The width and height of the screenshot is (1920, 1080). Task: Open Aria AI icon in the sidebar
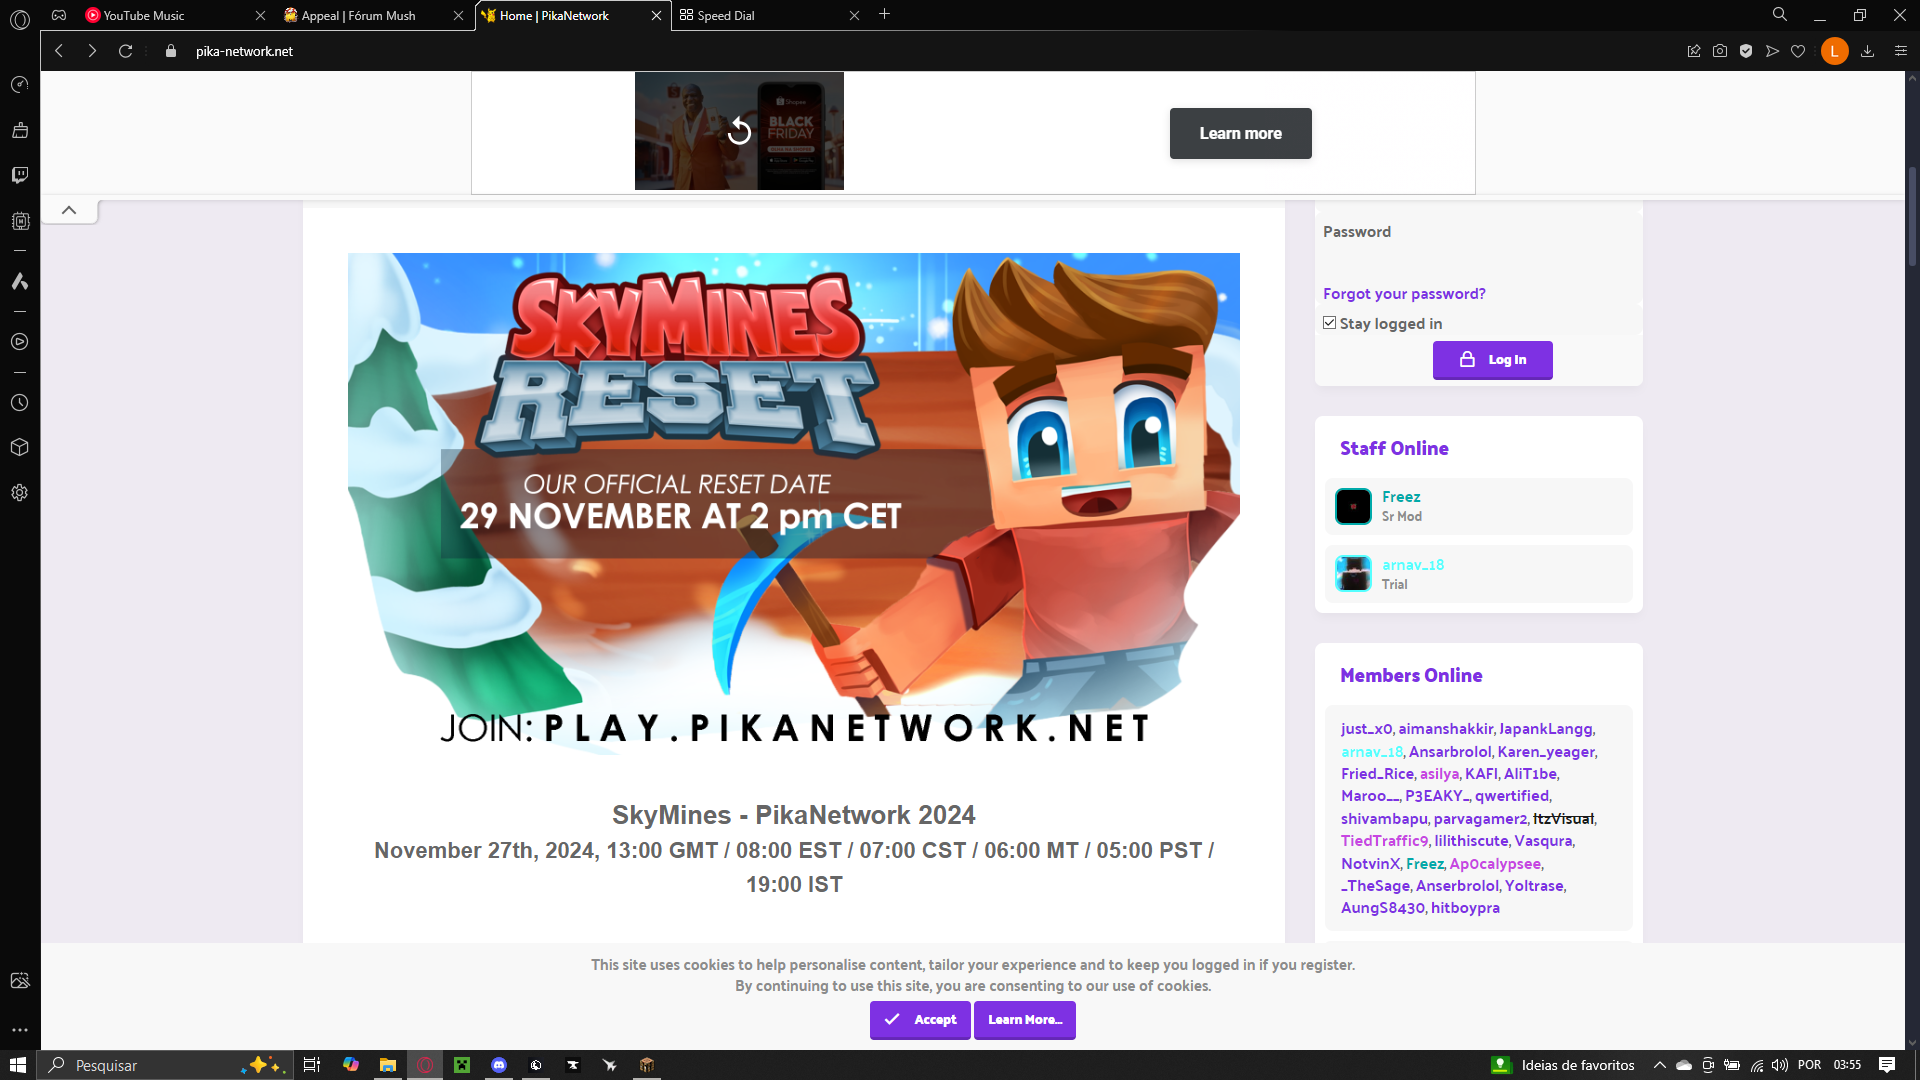tap(20, 282)
